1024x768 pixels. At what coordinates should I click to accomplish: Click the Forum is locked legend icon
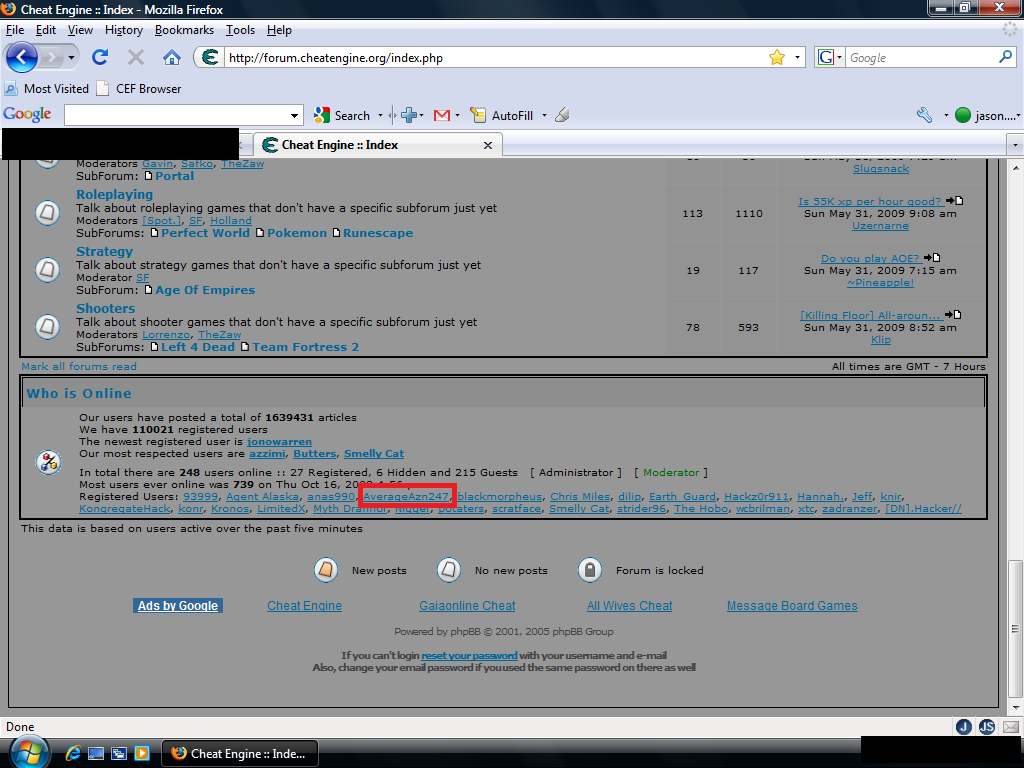[590, 570]
